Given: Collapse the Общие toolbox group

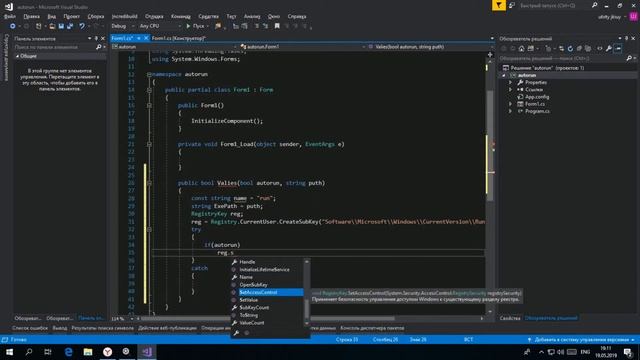Looking at the screenshot, I should click(18, 56).
